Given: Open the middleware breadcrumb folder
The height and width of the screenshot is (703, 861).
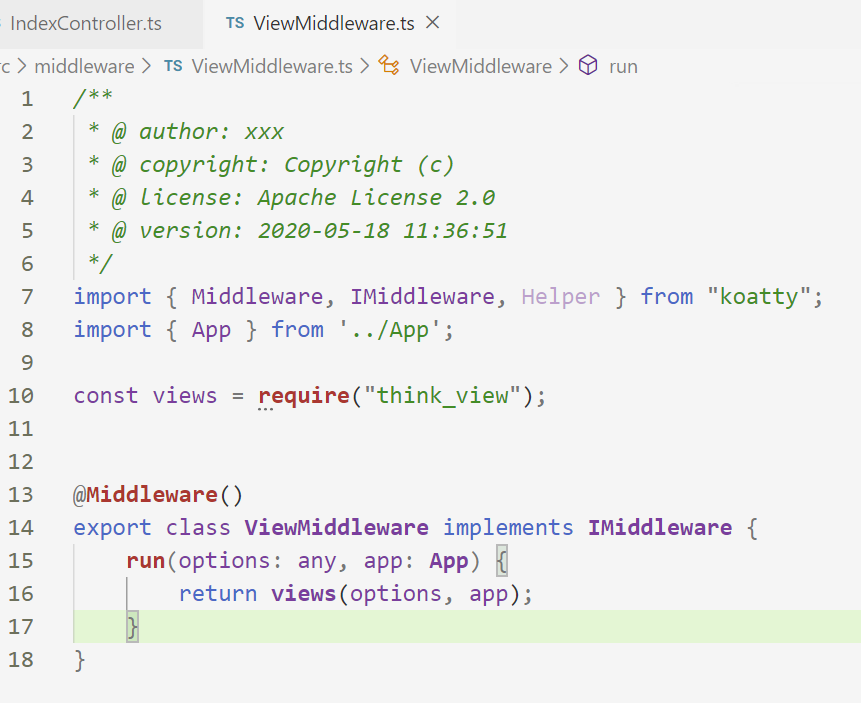Looking at the screenshot, I should [x=84, y=66].
